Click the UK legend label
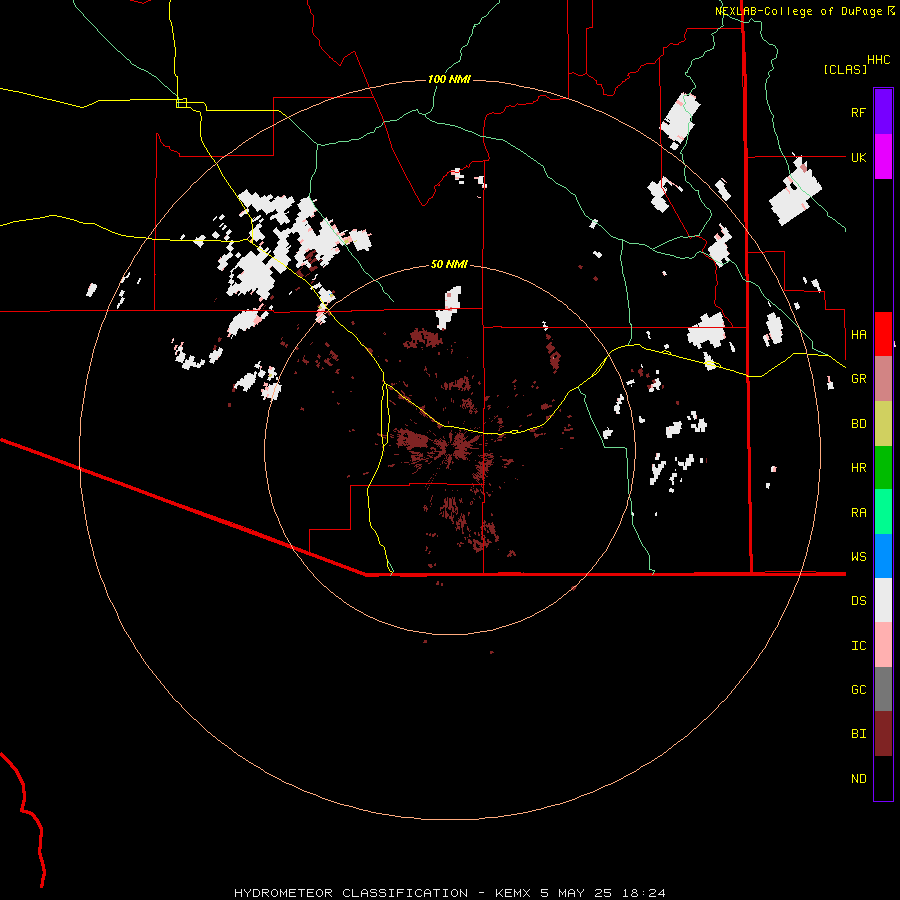The width and height of the screenshot is (900, 900). click(858, 157)
